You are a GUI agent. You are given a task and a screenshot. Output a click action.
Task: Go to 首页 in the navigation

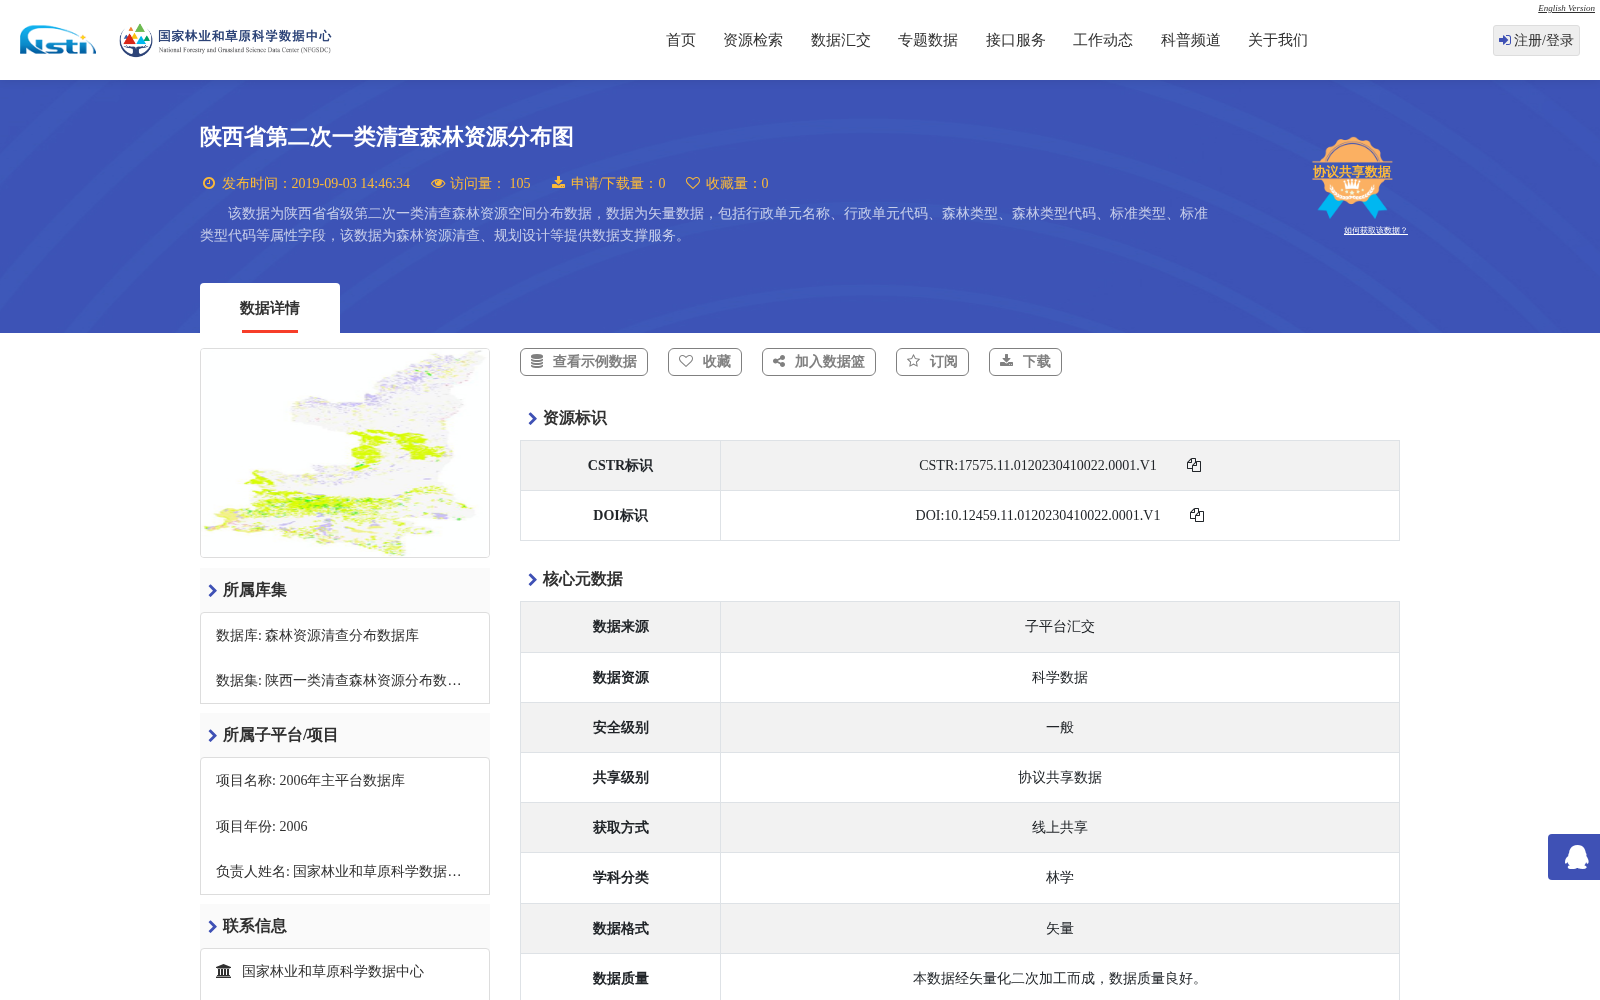(x=681, y=40)
